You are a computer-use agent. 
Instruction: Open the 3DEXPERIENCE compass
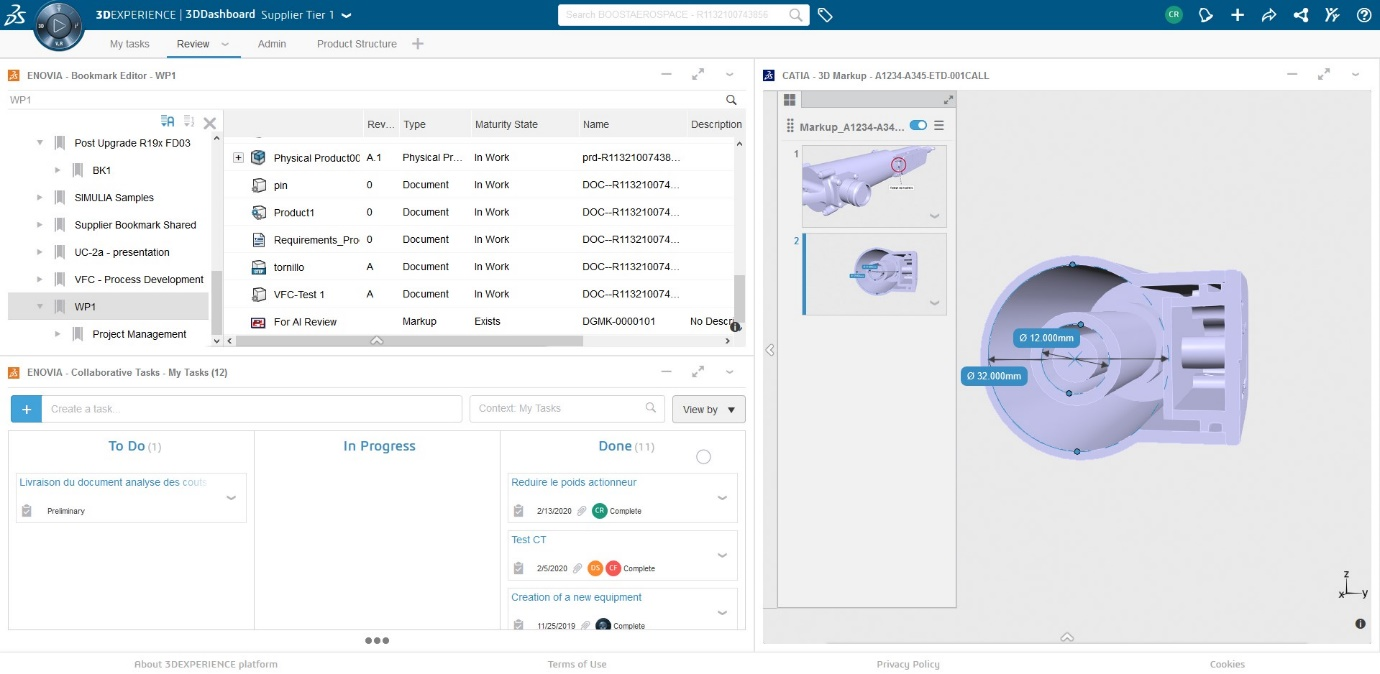tap(58, 25)
